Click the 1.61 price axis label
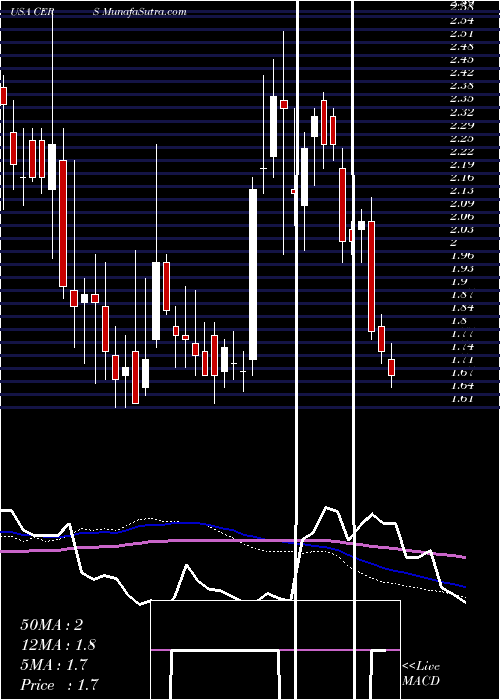The width and height of the screenshot is (500, 700). click(462, 399)
